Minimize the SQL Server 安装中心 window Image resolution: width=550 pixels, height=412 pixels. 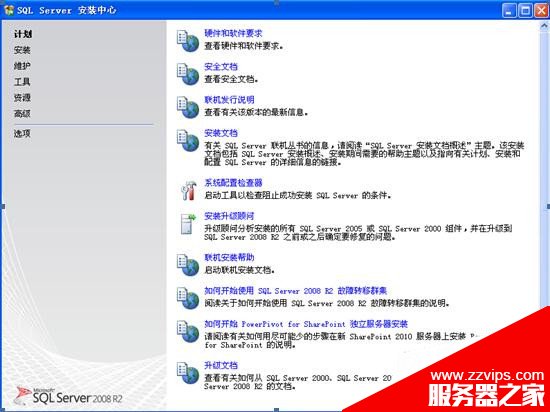tap(509, 10)
